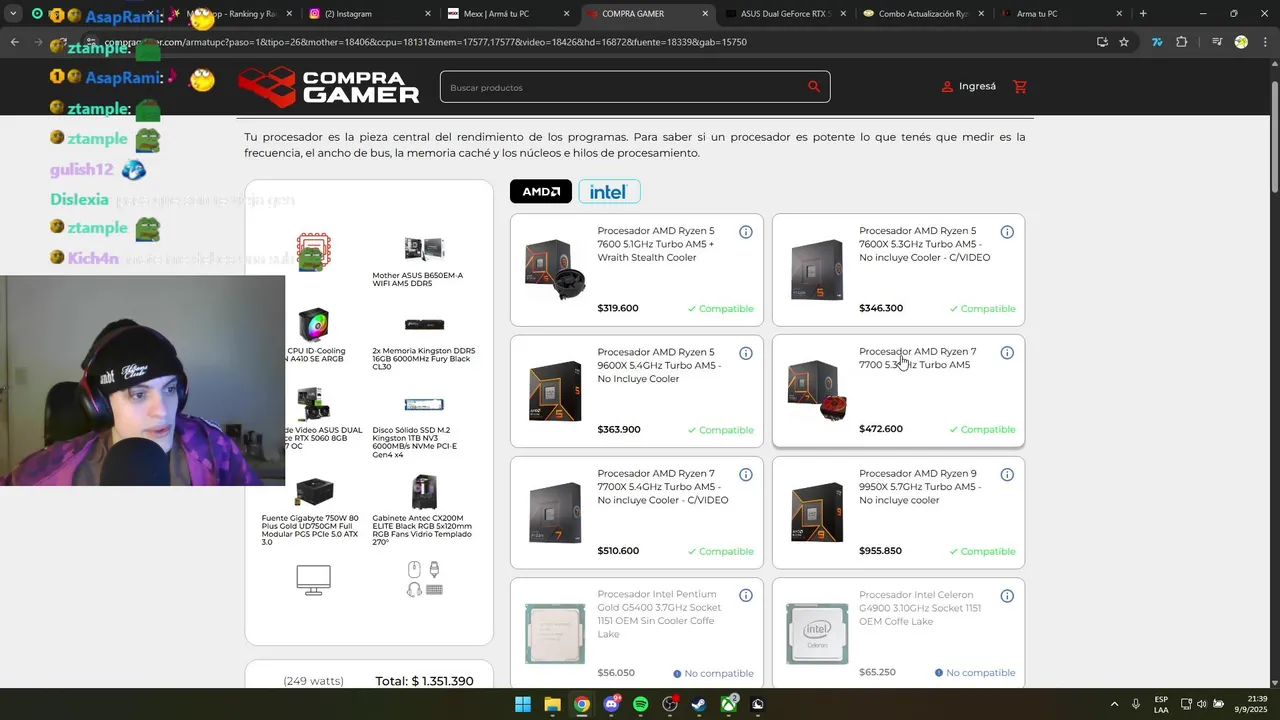Open the shopping cart
1280x720 pixels.
[x=1020, y=87]
